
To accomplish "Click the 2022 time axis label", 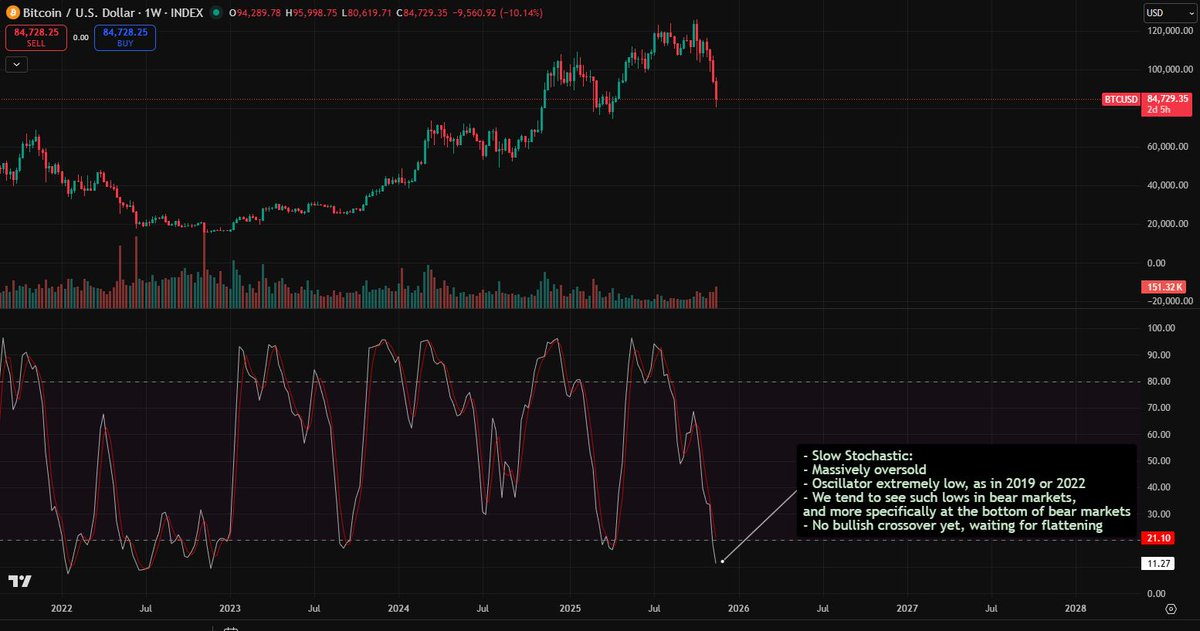I will point(62,607).
